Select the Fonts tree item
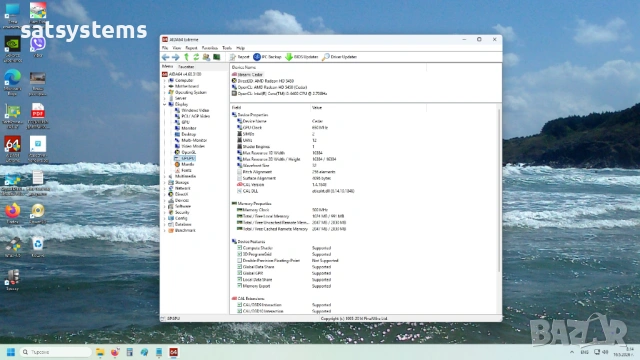This screenshot has width=640, height=360. coord(183,170)
